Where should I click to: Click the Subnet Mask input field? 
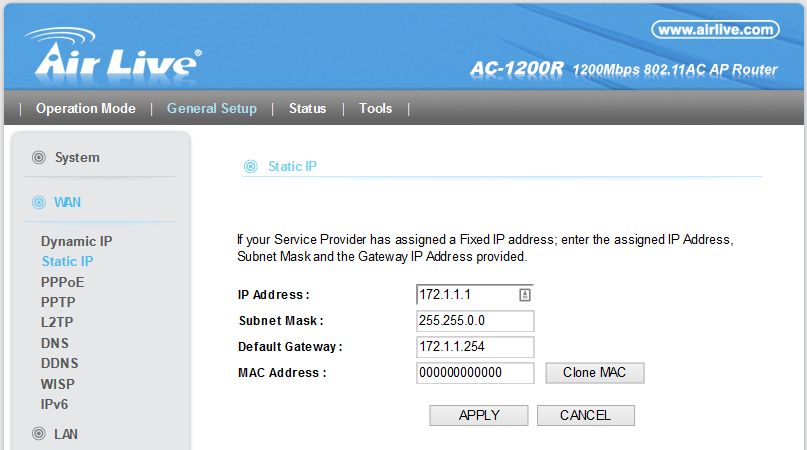point(475,321)
